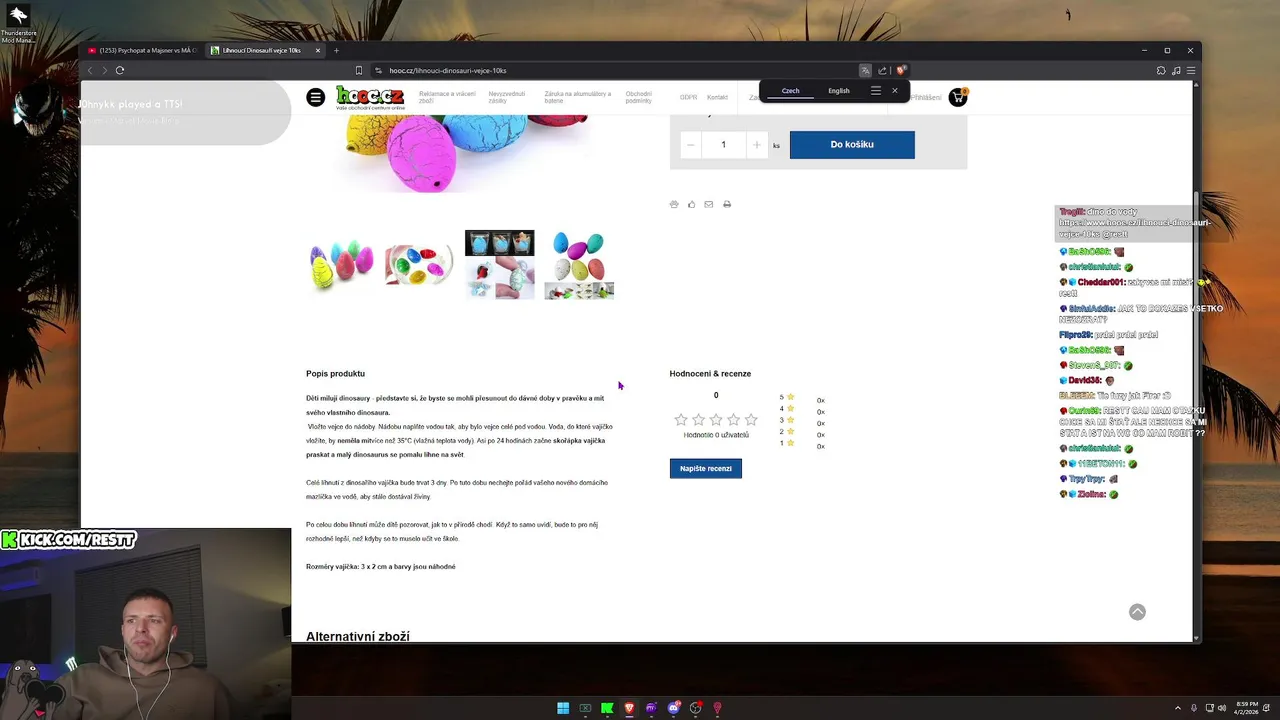Open the Kick app in the taskbar
Viewport: 1280px width, 720px height.
click(607, 708)
